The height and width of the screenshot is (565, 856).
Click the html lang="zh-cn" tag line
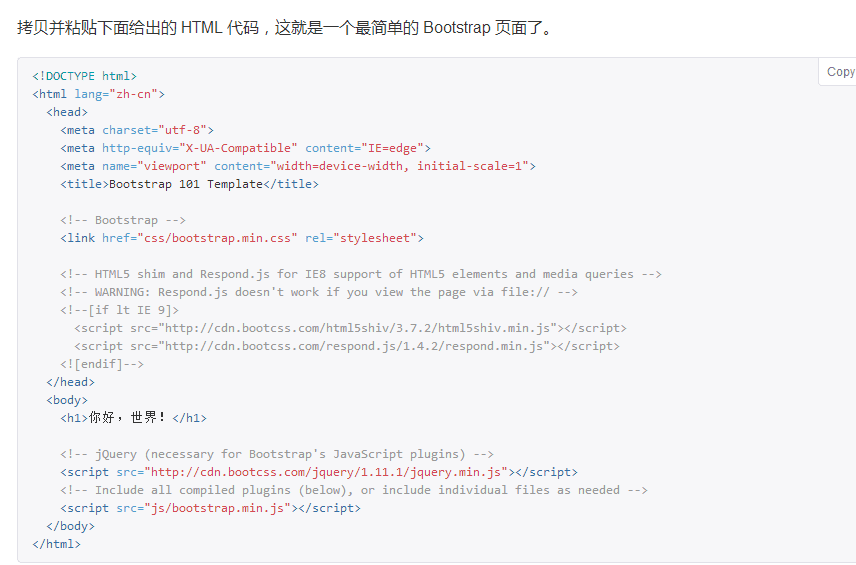point(98,94)
